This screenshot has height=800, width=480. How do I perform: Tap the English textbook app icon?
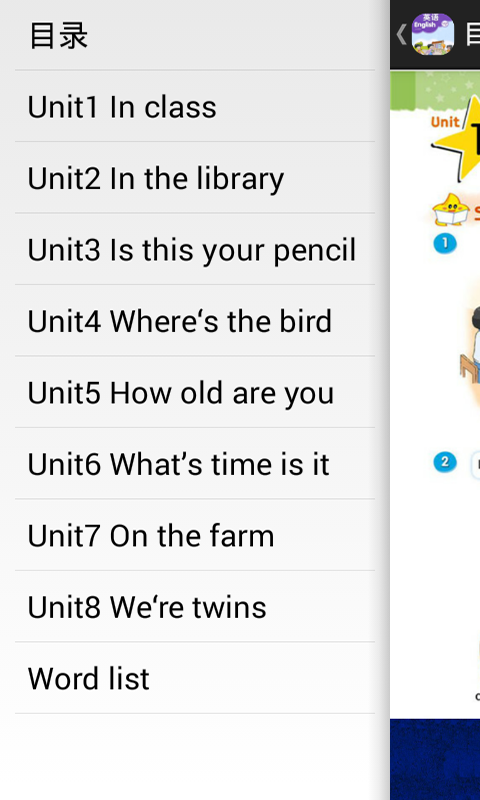(433, 34)
